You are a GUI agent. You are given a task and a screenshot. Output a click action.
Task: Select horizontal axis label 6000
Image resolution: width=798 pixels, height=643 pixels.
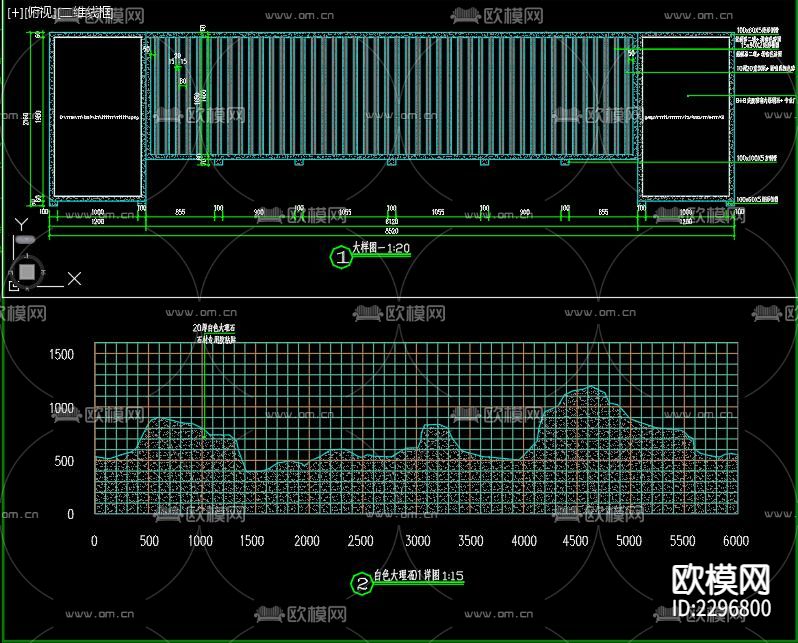pyautogui.click(x=736, y=541)
